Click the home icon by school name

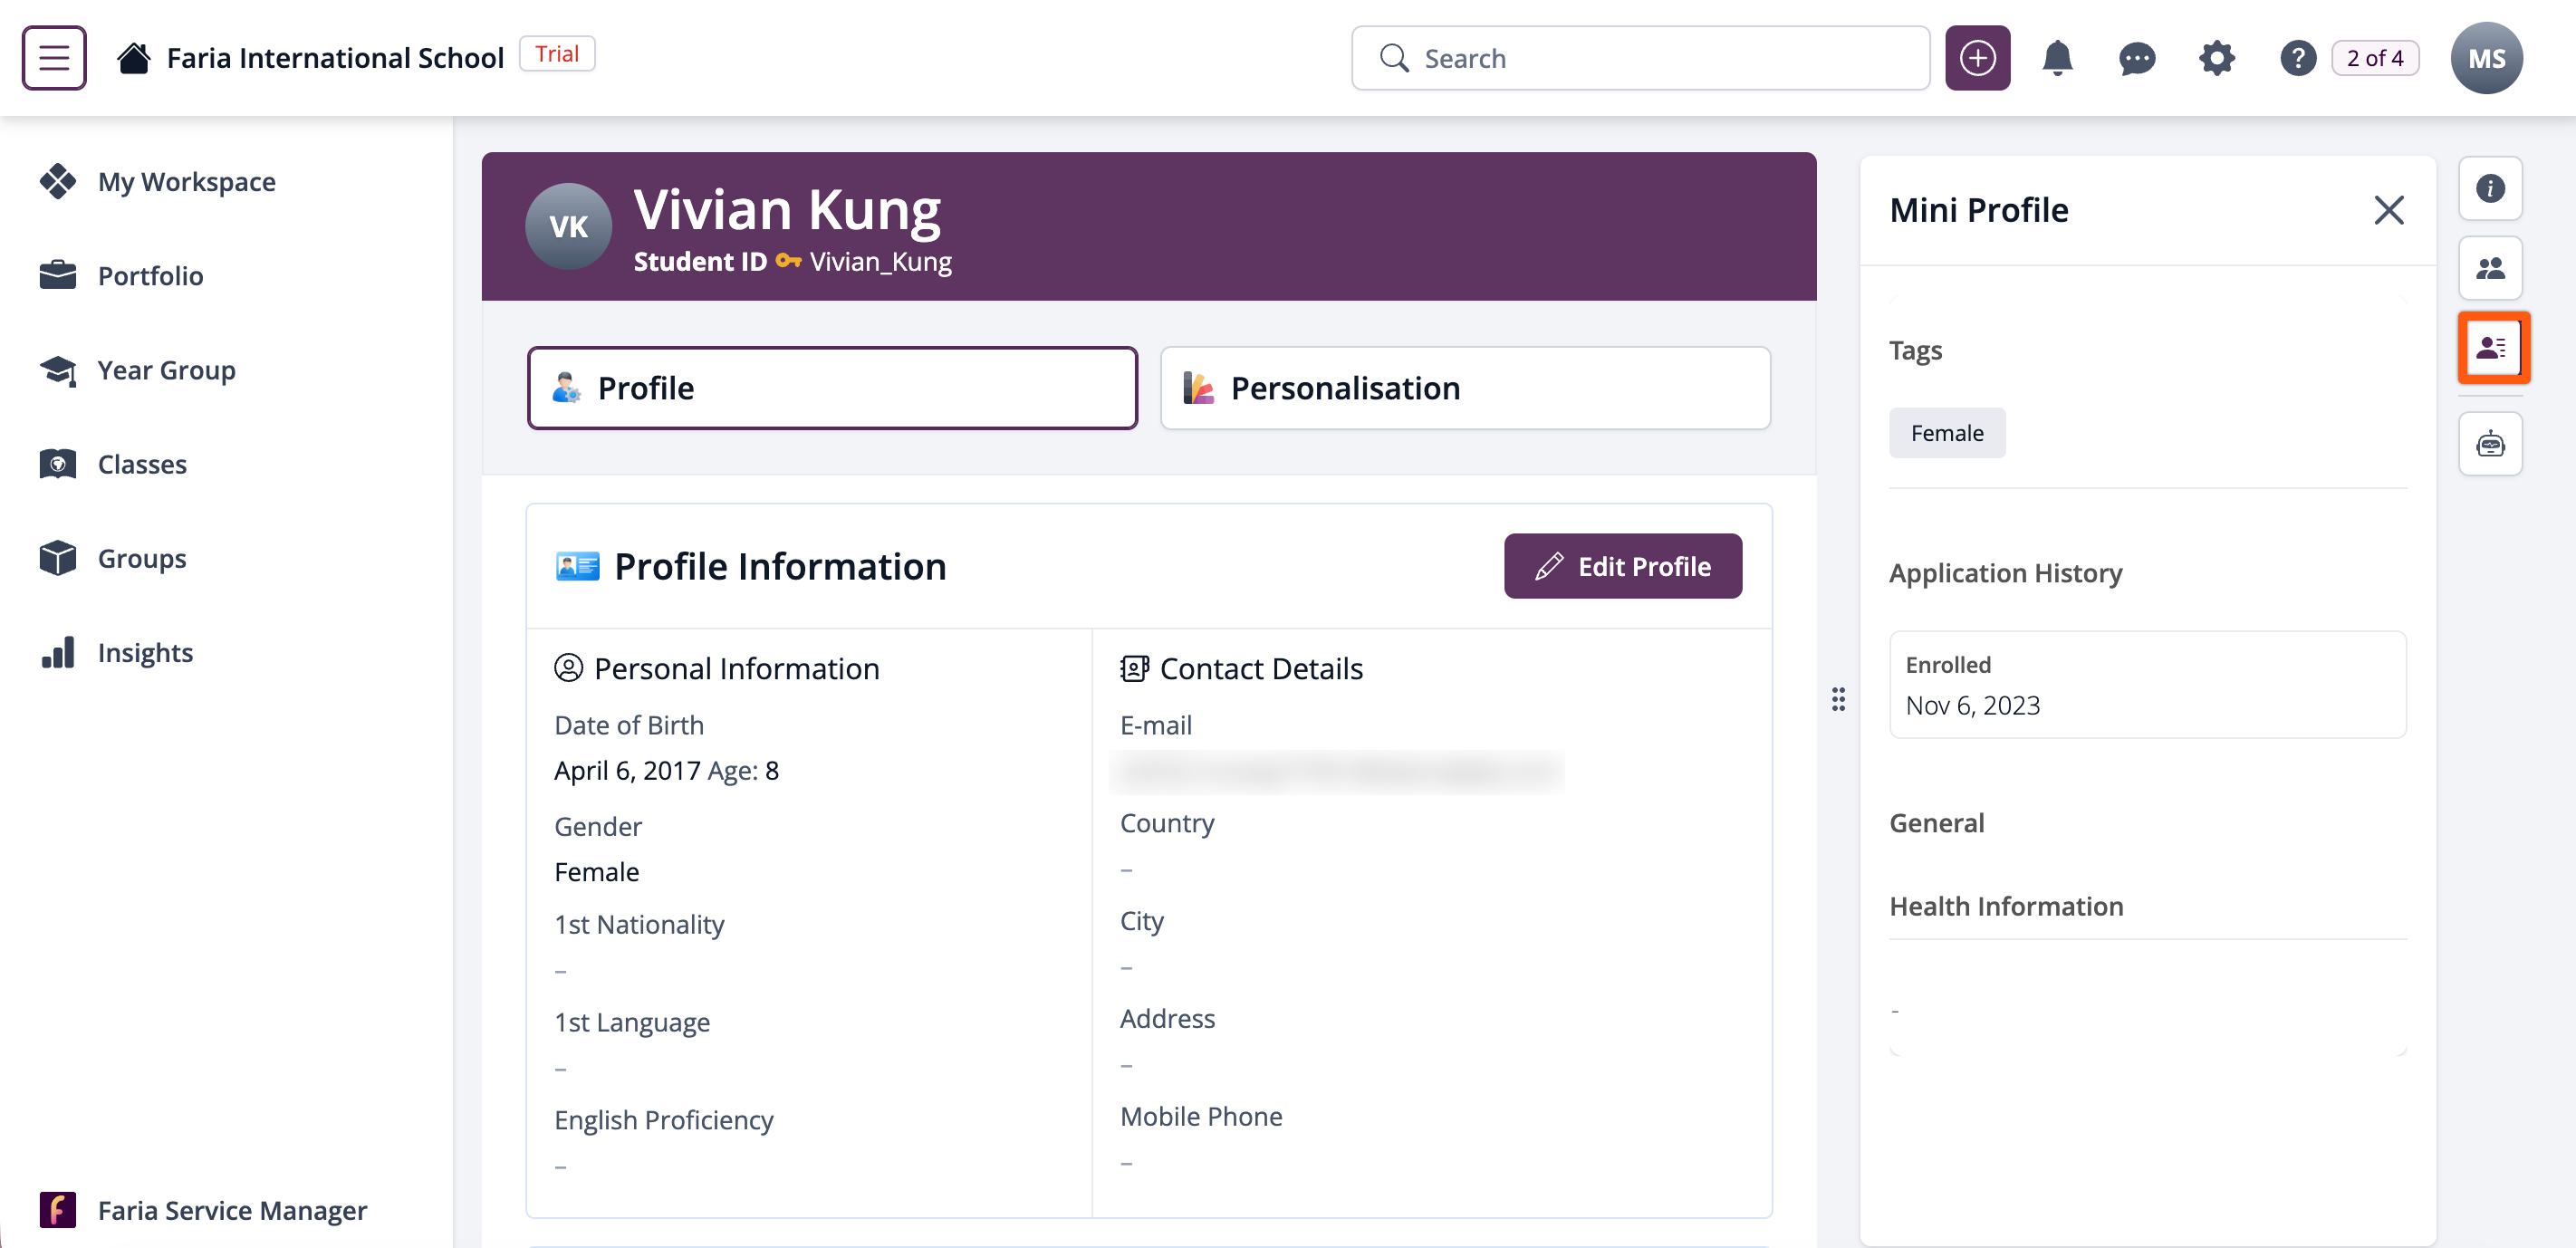(133, 58)
